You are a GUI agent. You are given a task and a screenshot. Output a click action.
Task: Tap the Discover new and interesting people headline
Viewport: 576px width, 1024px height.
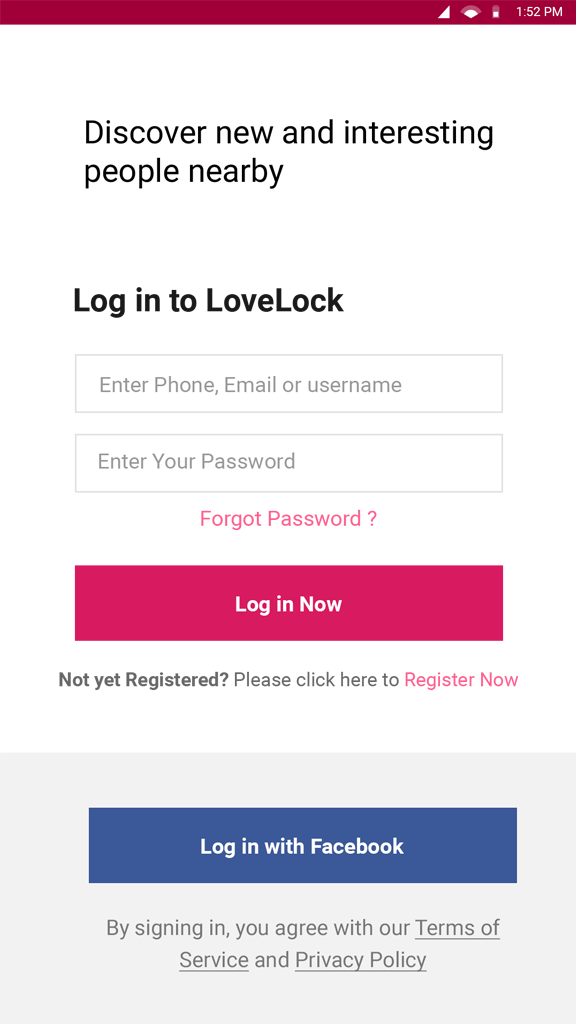(289, 152)
